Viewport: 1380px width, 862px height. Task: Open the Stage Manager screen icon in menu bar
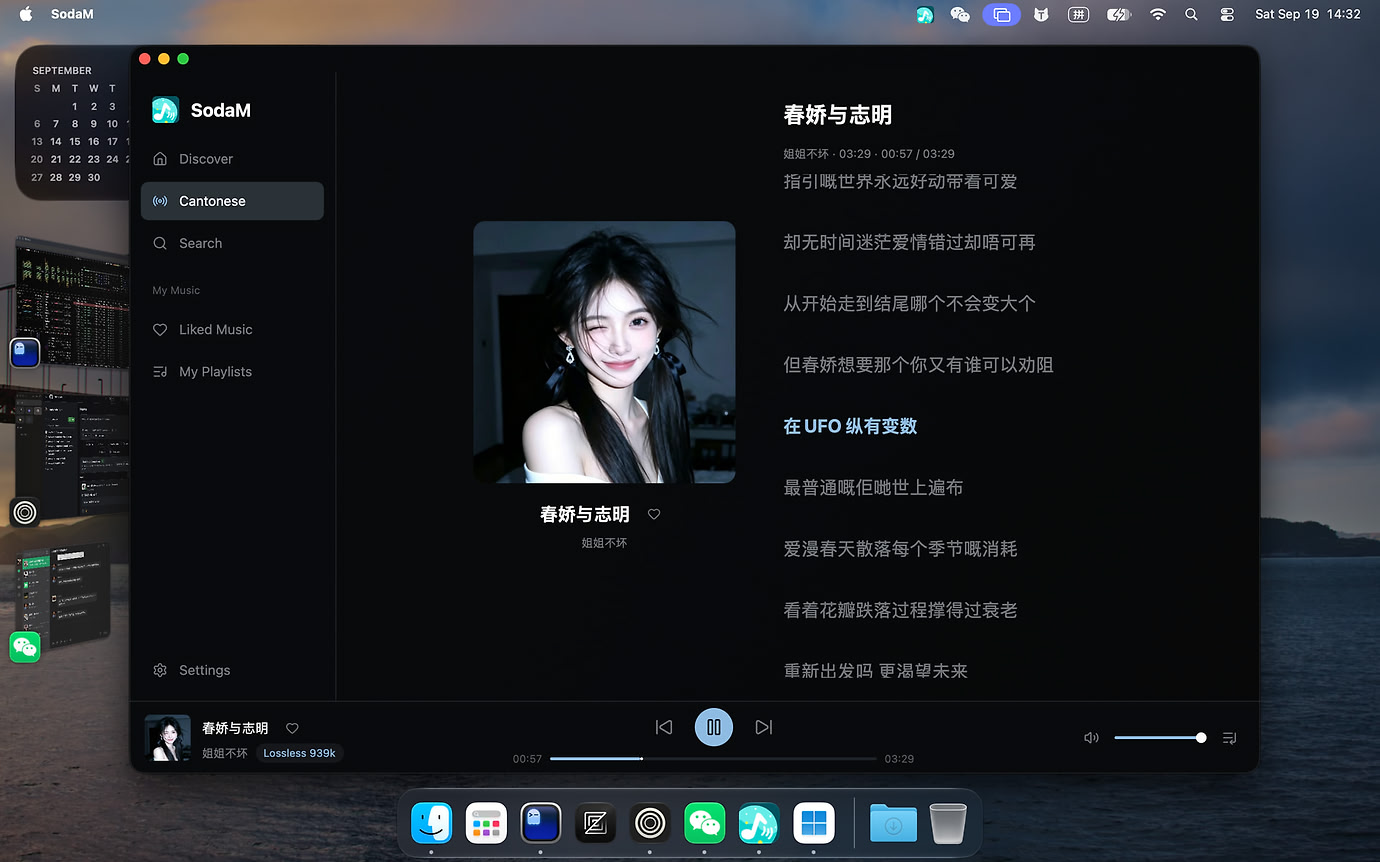pyautogui.click(x=1001, y=14)
